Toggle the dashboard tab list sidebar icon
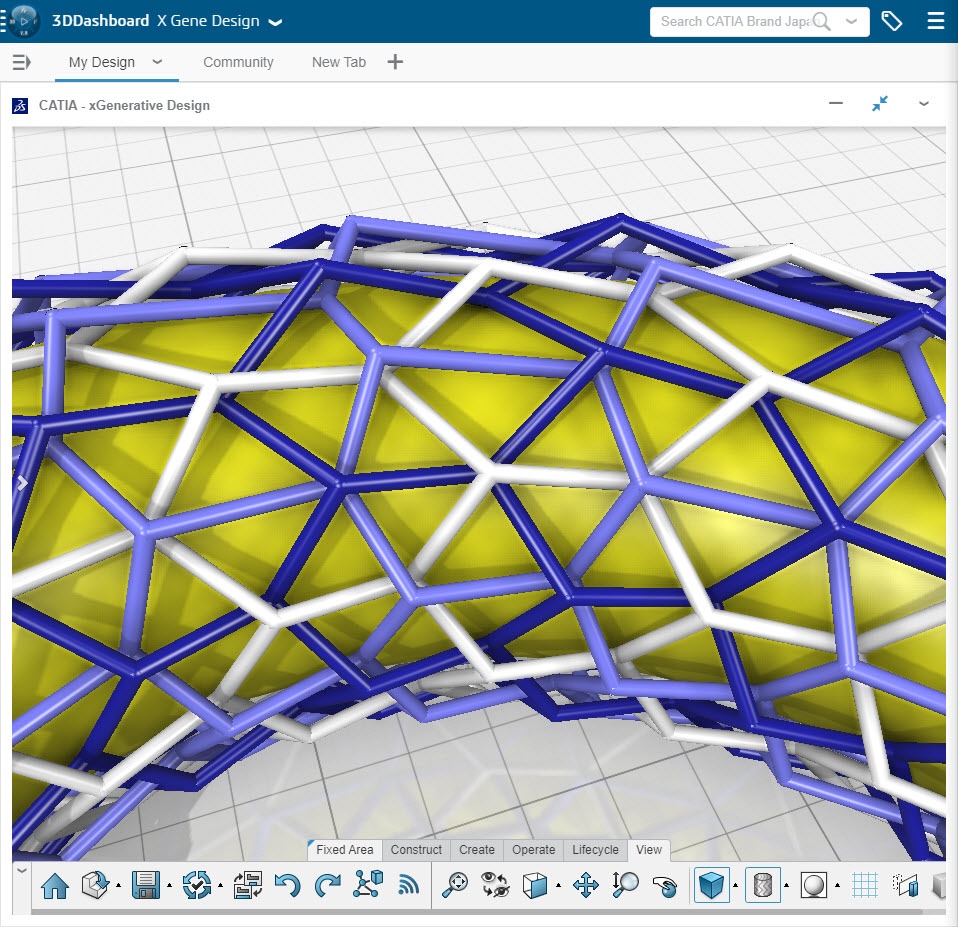Viewport: 958px width, 927px height. pos(22,62)
